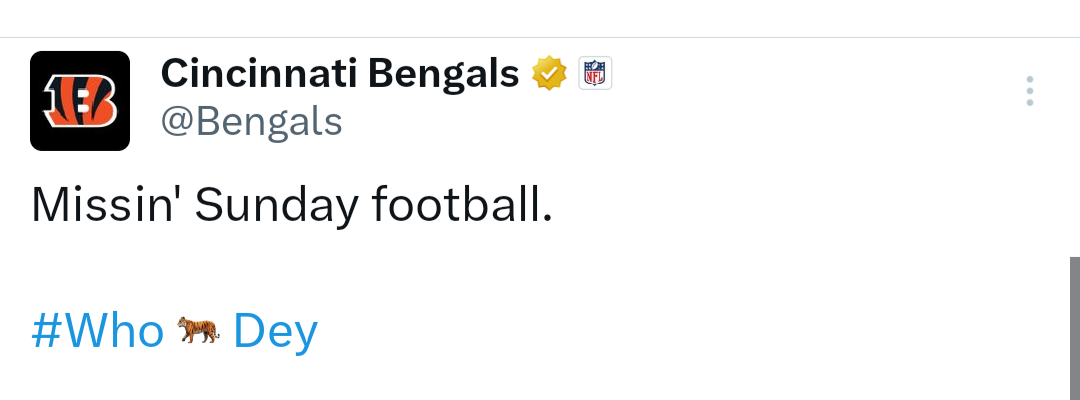Open the three-dot more options menu
Viewport: 1080px width, 400px height.
click(x=1029, y=91)
